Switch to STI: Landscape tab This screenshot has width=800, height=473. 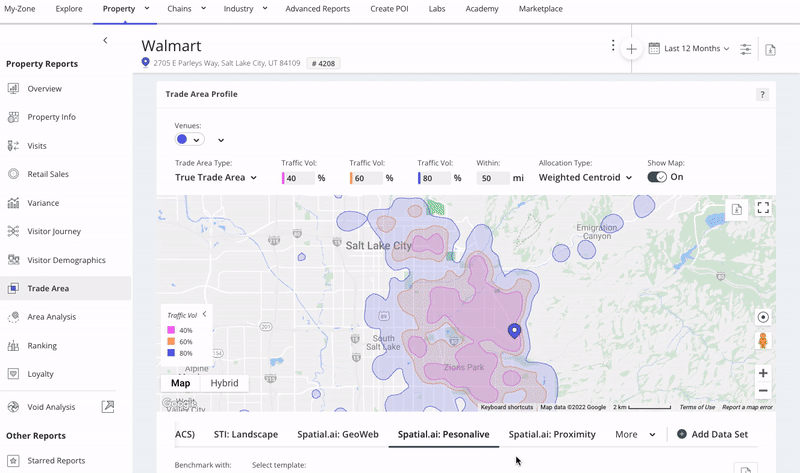246,434
